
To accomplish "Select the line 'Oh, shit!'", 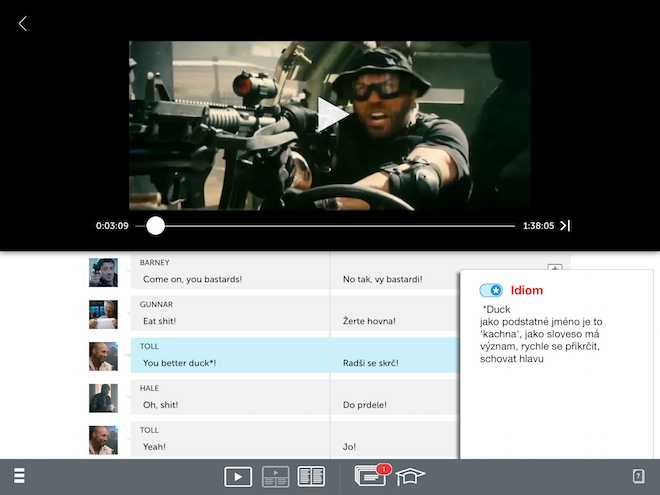I will click(160, 405).
